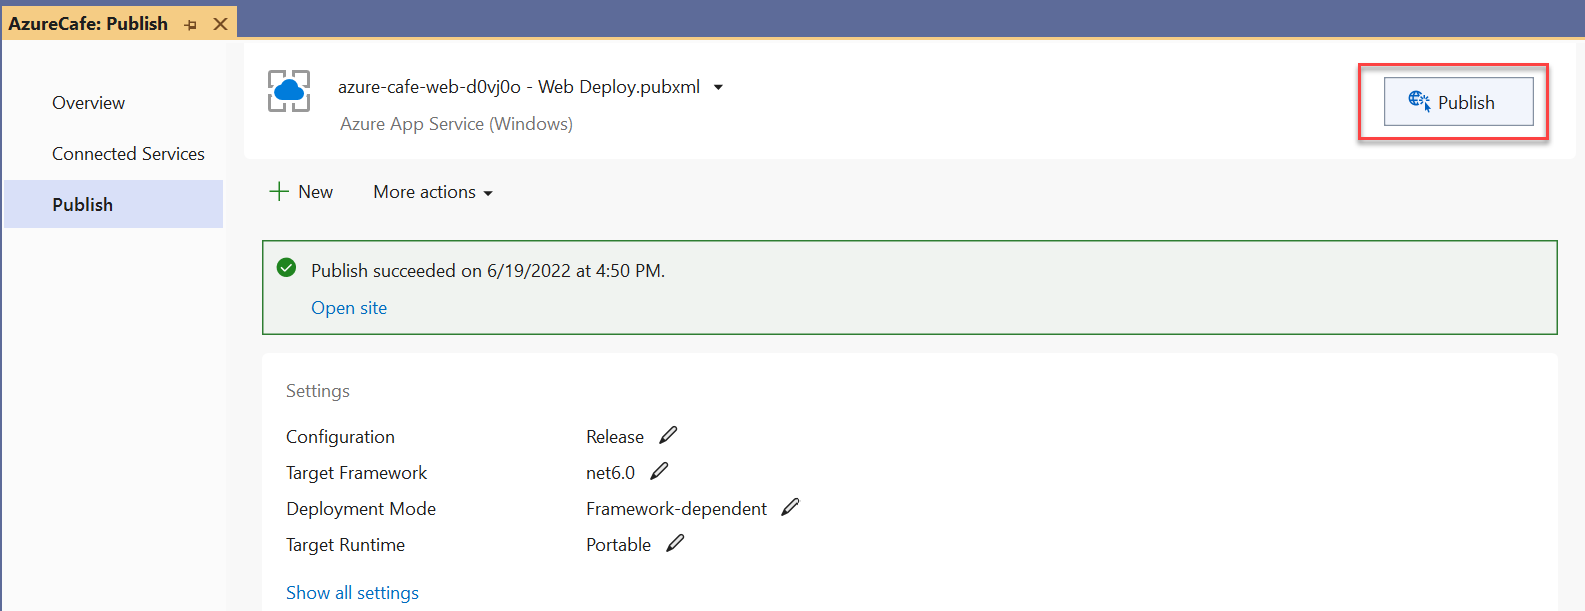Open the Connected Services section

[128, 154]
